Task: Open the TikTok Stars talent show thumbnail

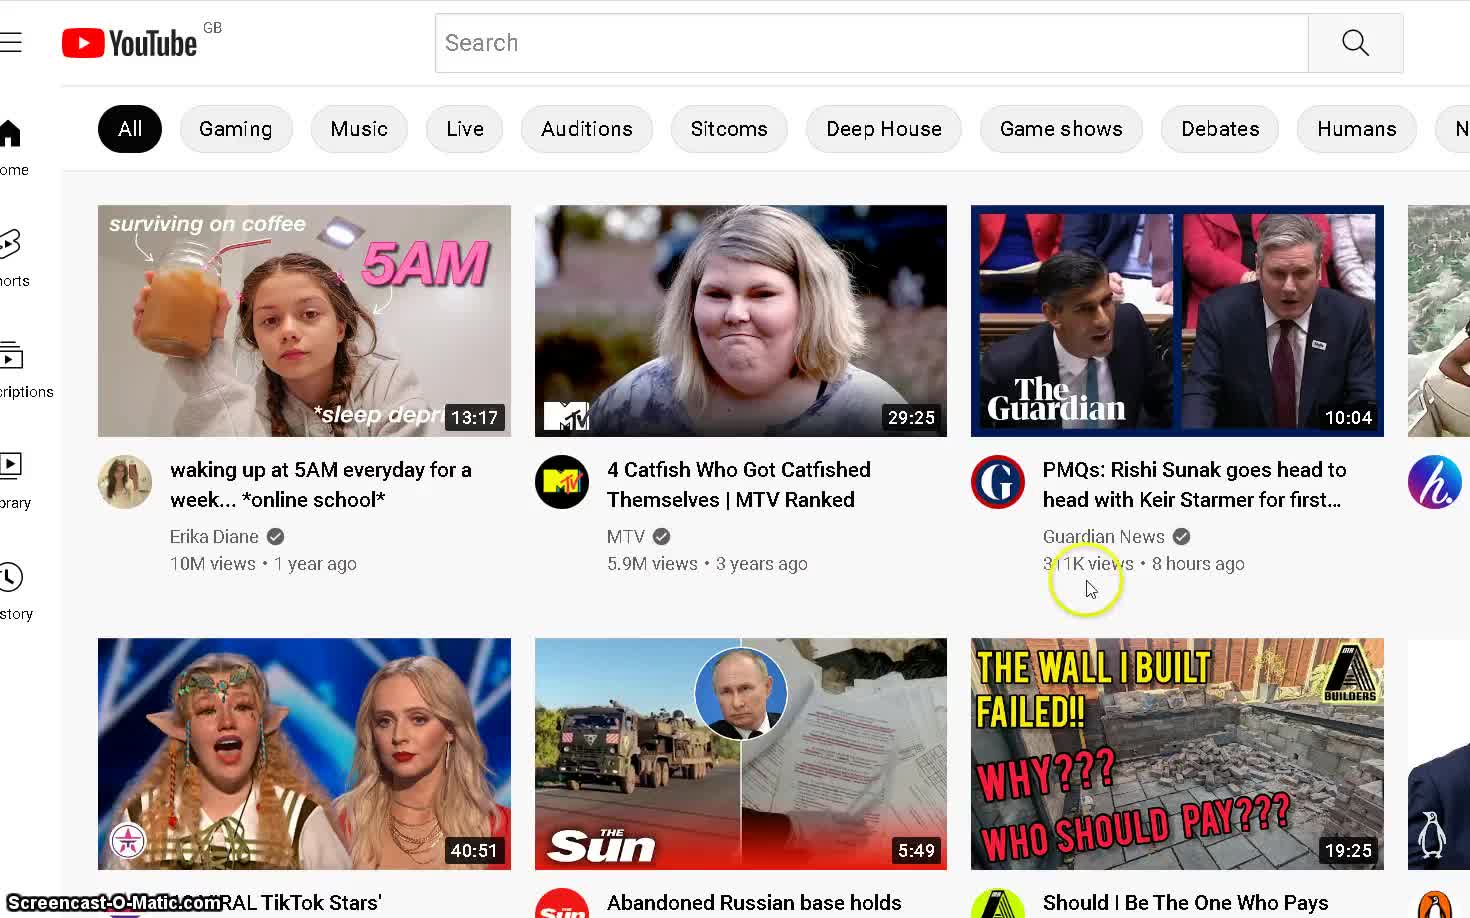Action: 304,754
